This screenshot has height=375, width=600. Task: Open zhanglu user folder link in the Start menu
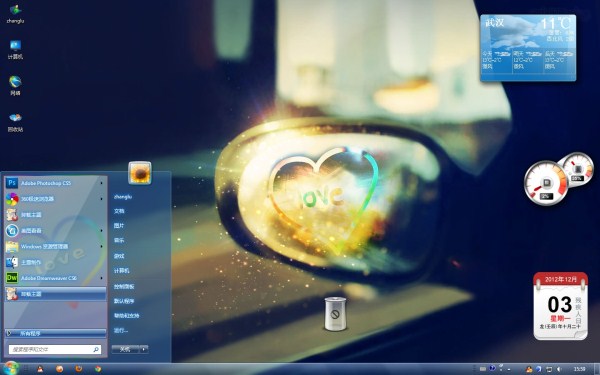[123, 197]
